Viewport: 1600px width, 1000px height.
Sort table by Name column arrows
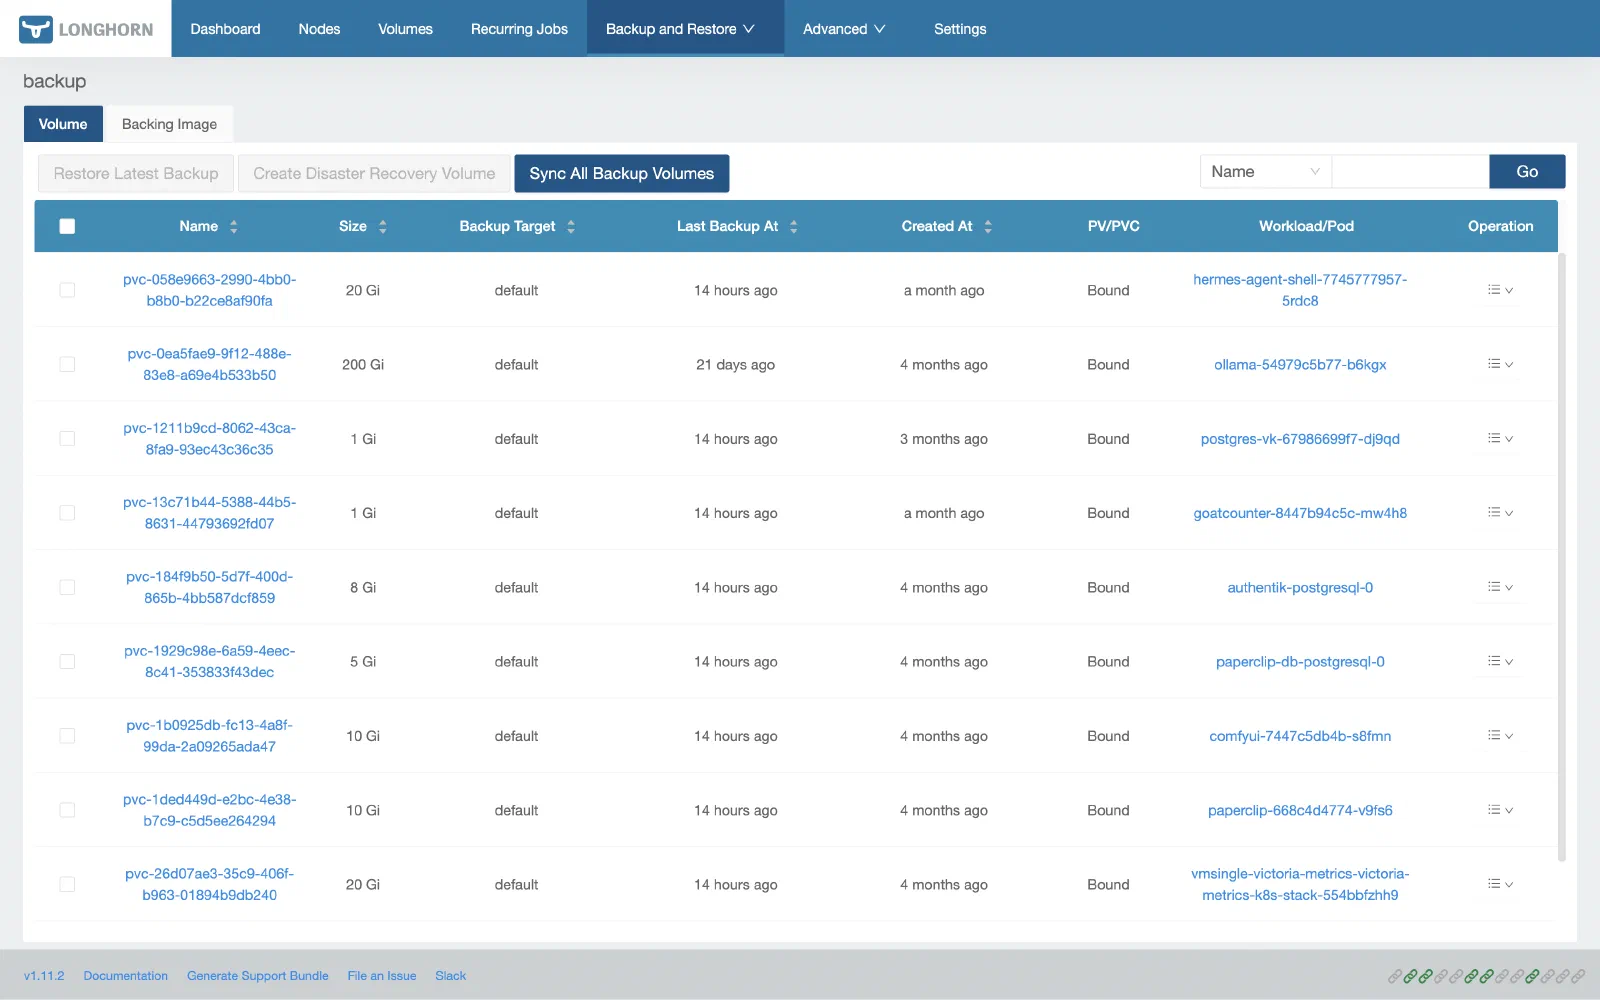point(234,227)
